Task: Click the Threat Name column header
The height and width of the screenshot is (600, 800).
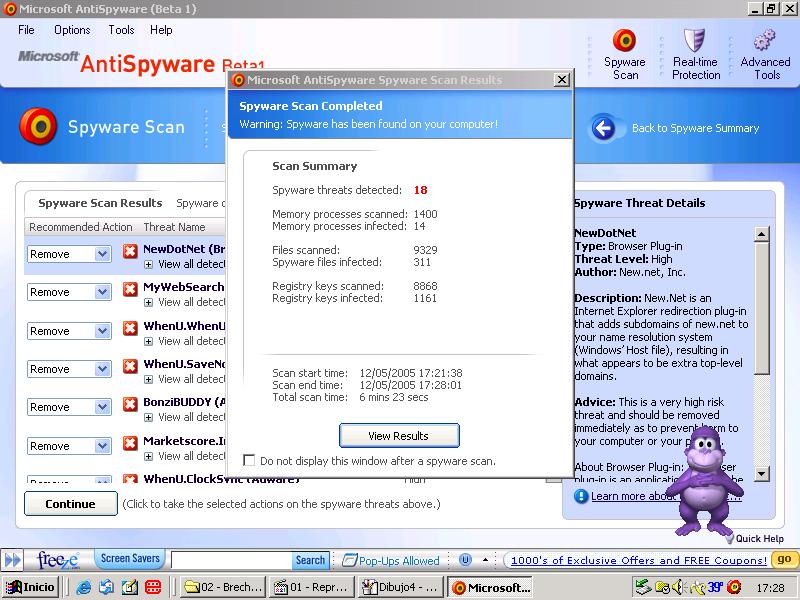Action: click(x=174, y=227)
